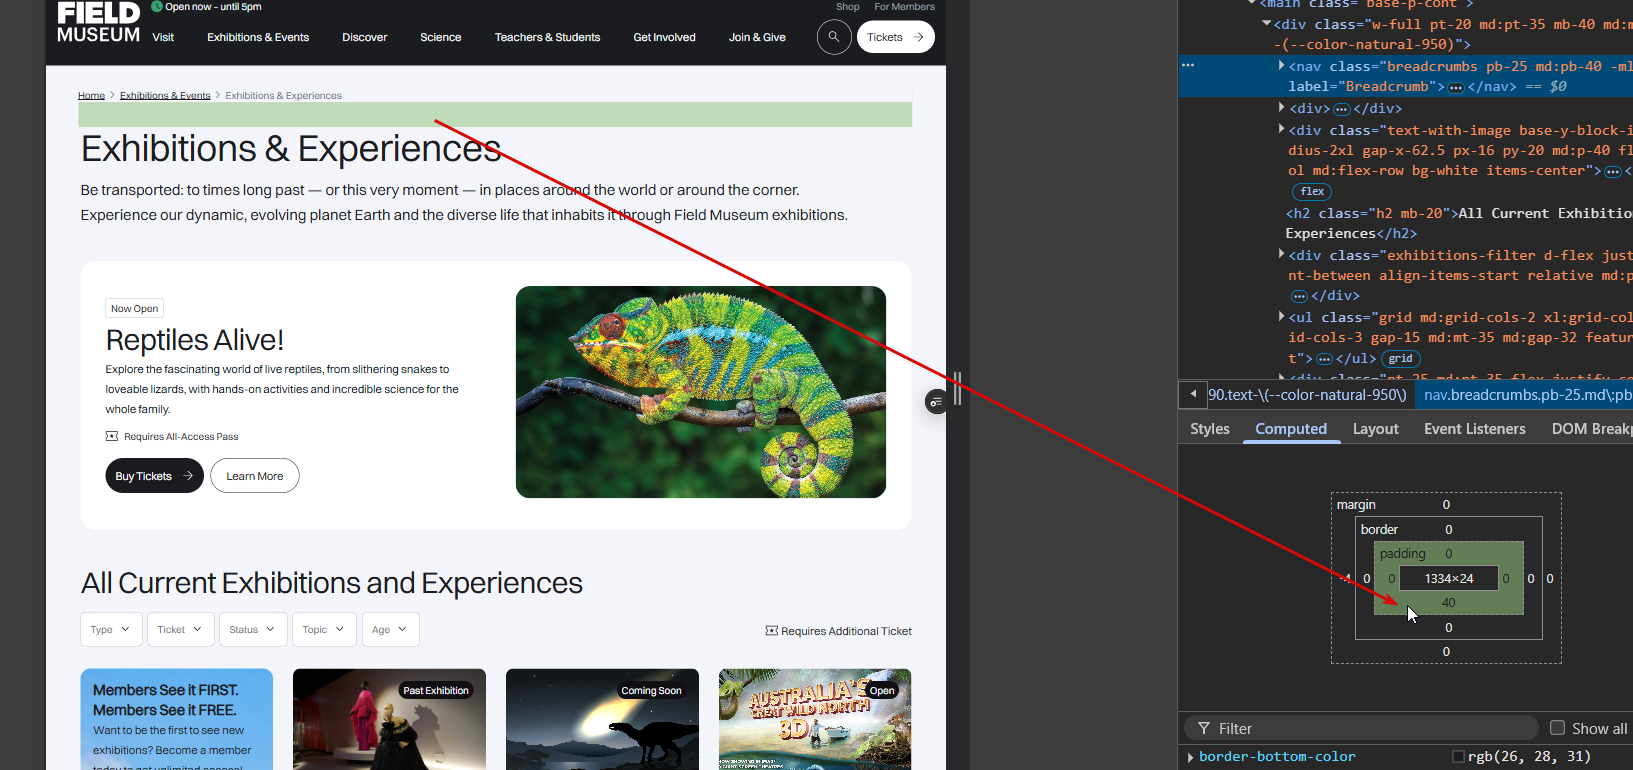Expand the border-bottom-color computed property
This screenshot has width=1633, height=770.
(x=1190, y=757)
